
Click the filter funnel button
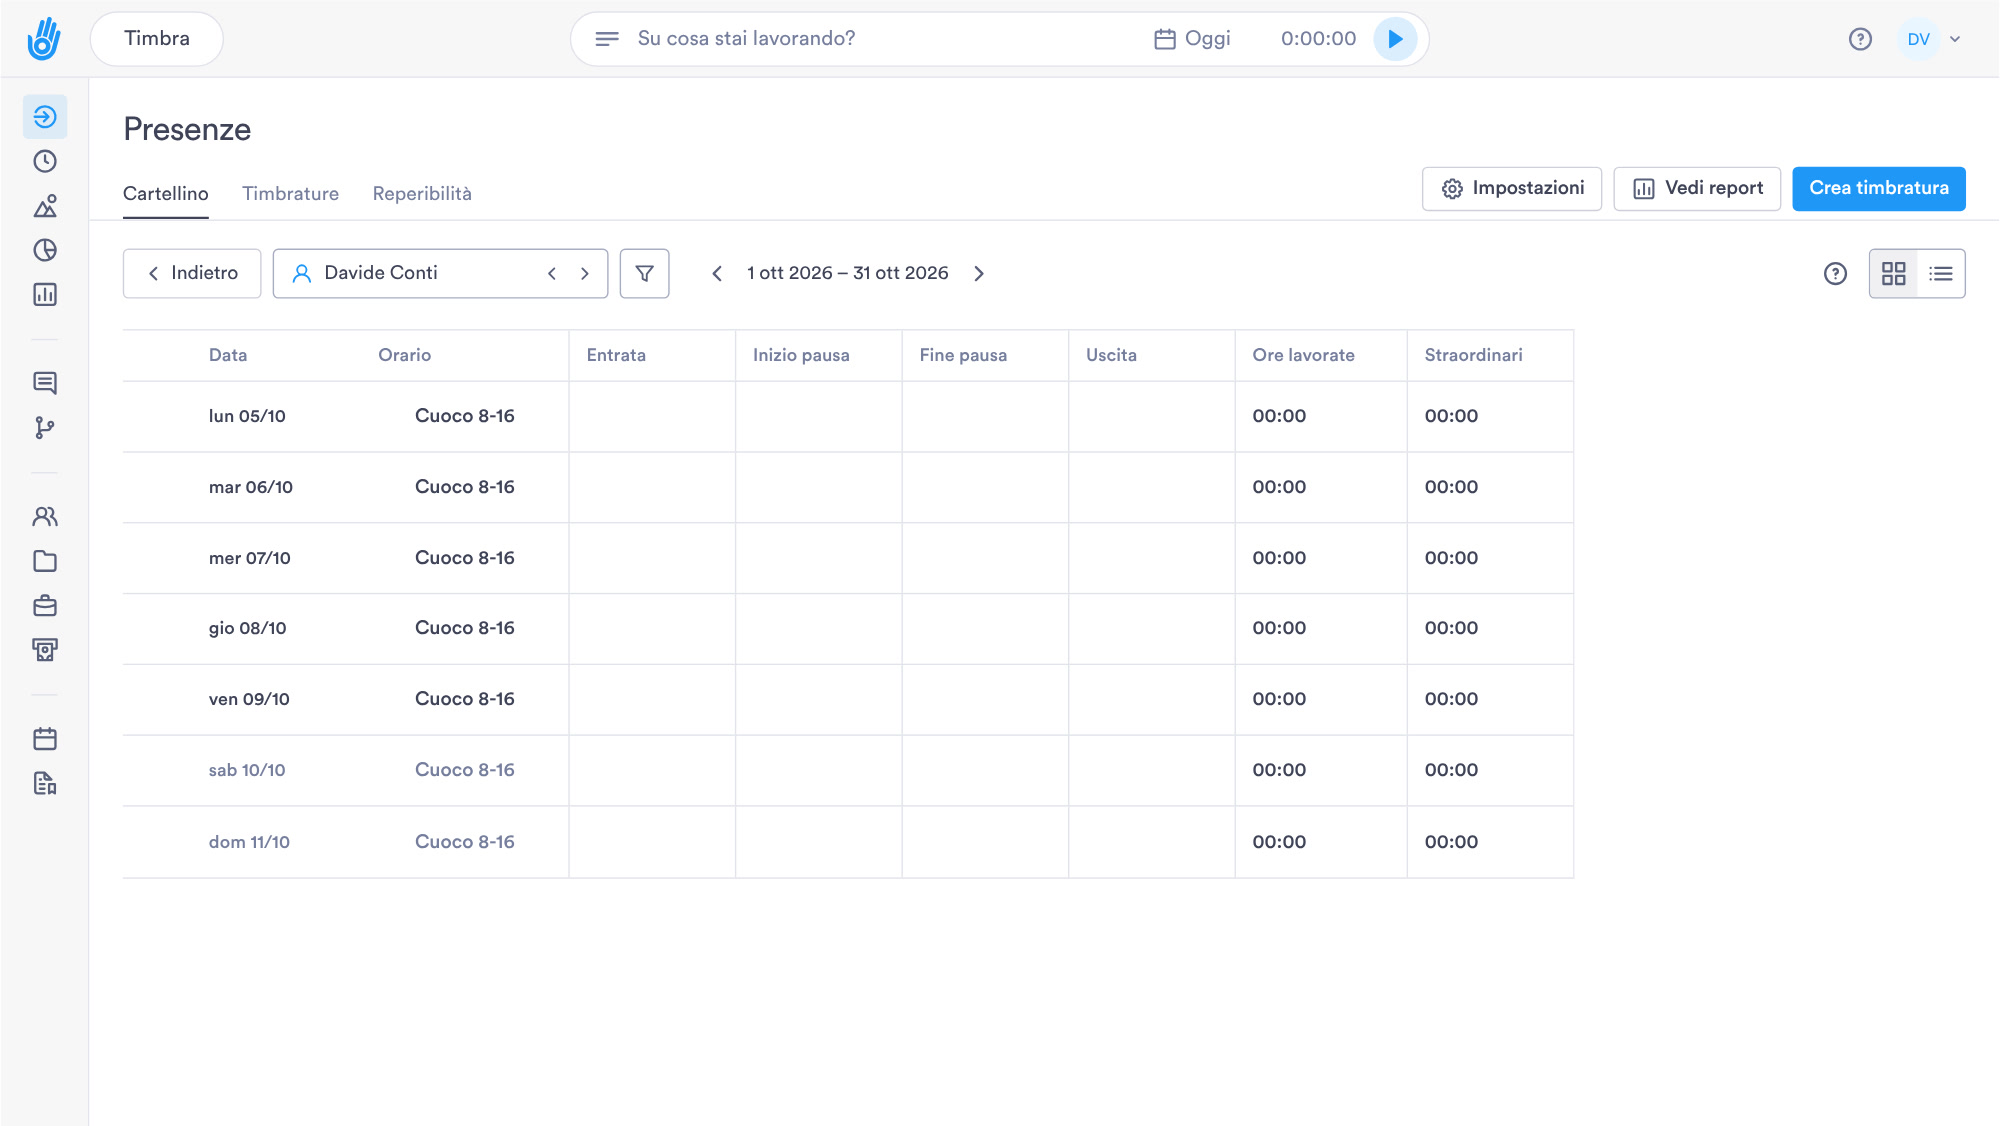click(645, 273)
